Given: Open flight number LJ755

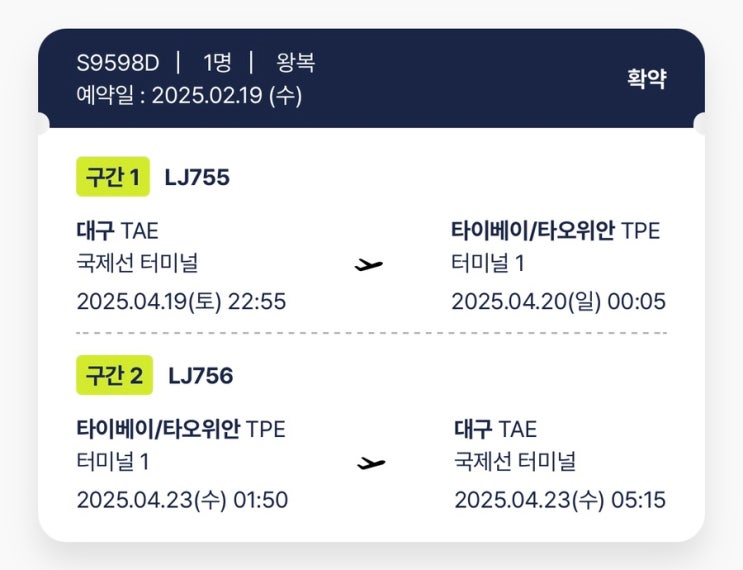Looking at the screenshot, I should [197, 178].
